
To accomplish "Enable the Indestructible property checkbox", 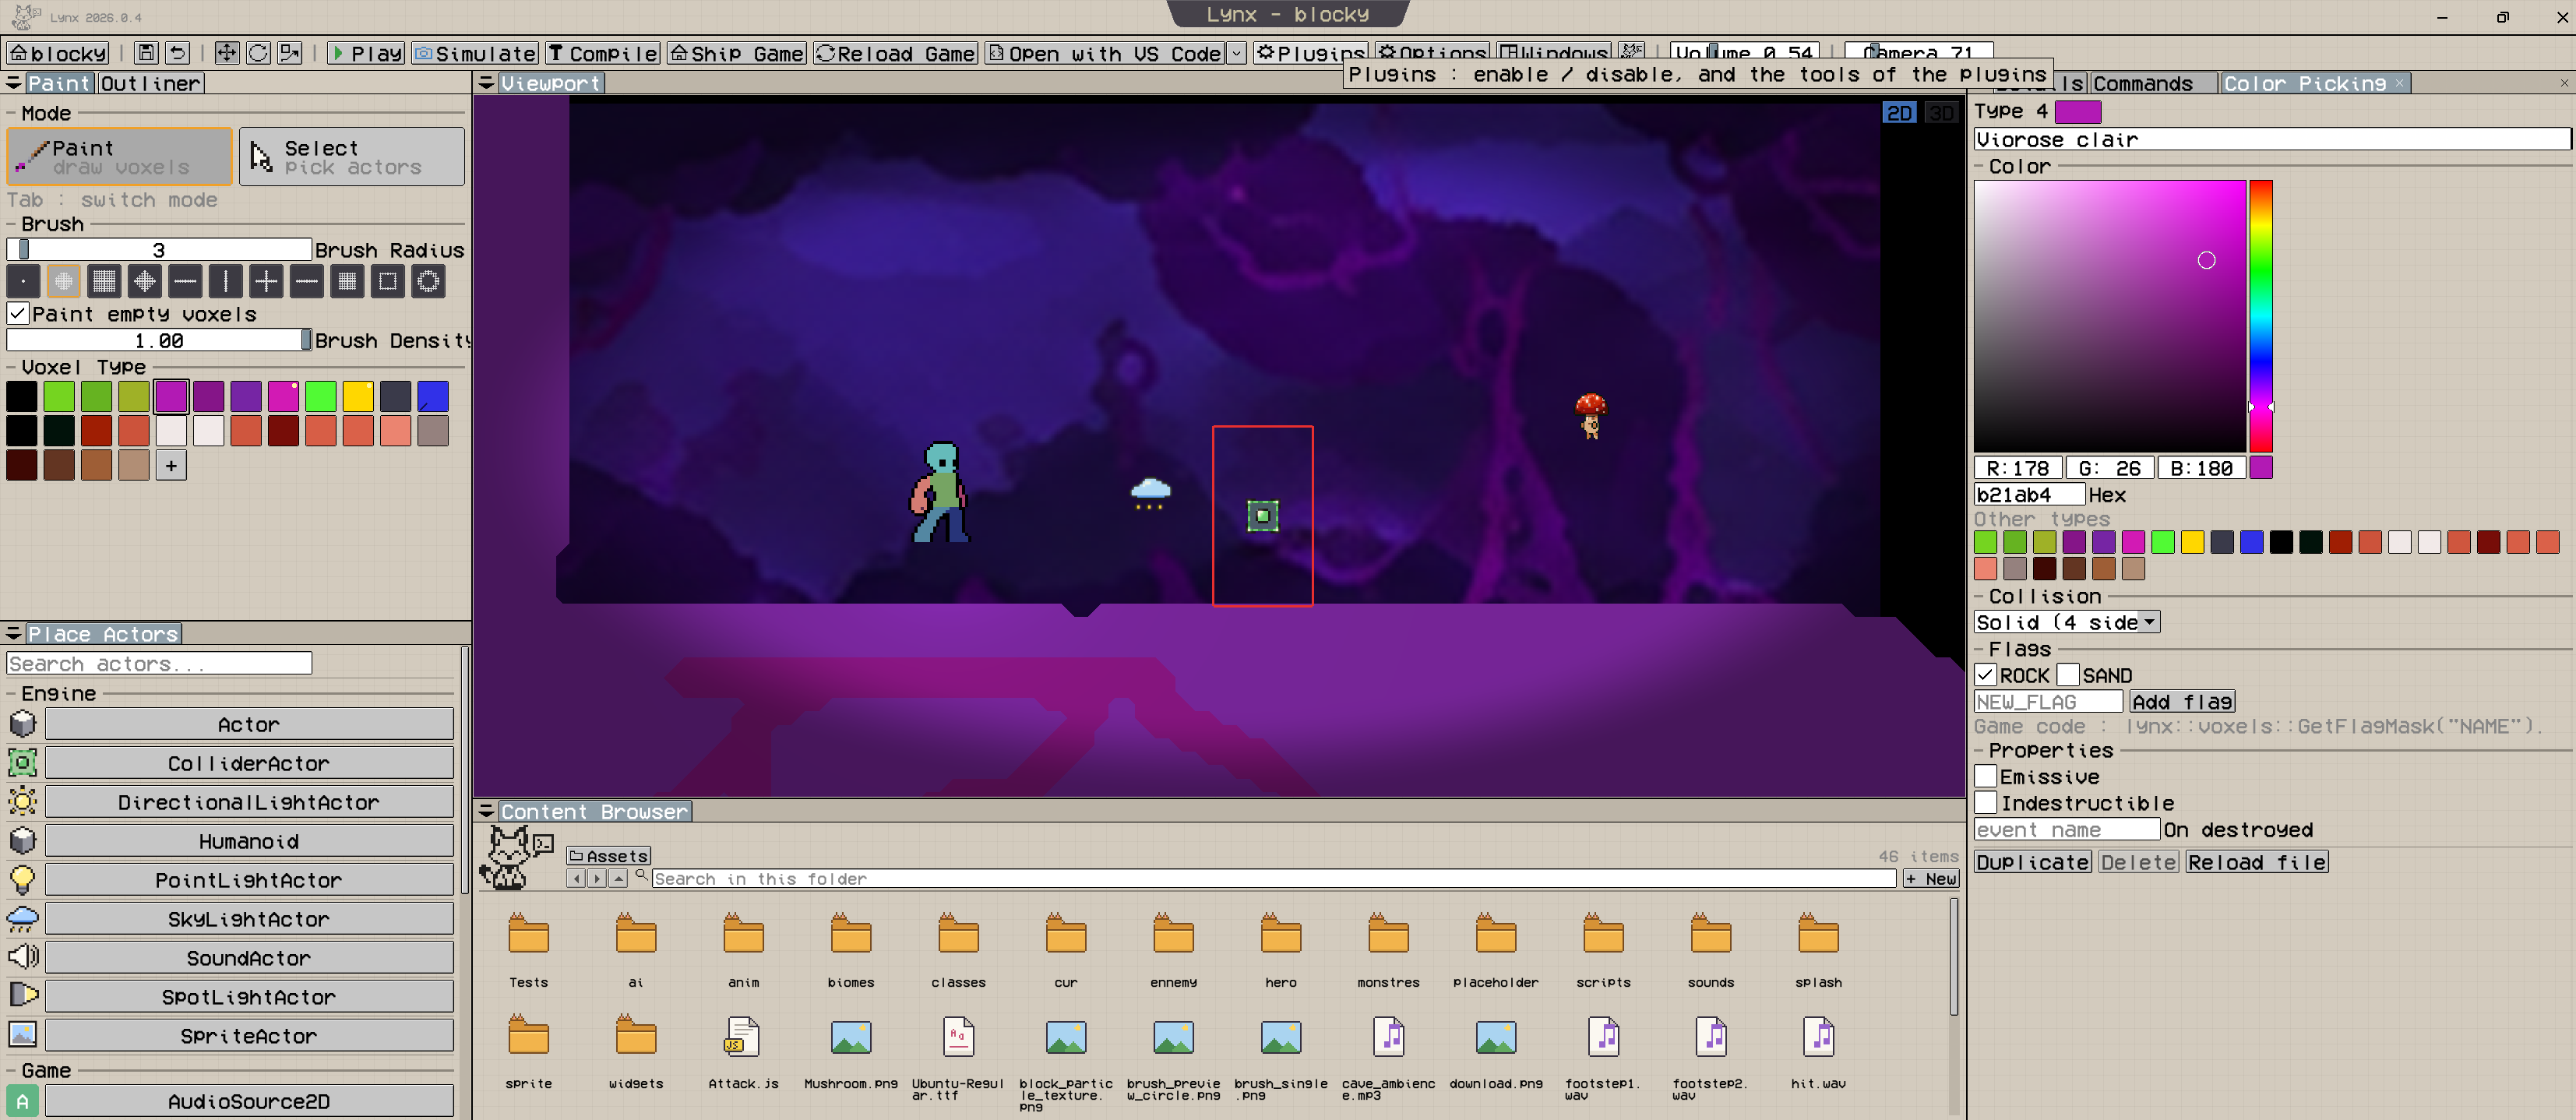I will click(x=1986, y=803).
